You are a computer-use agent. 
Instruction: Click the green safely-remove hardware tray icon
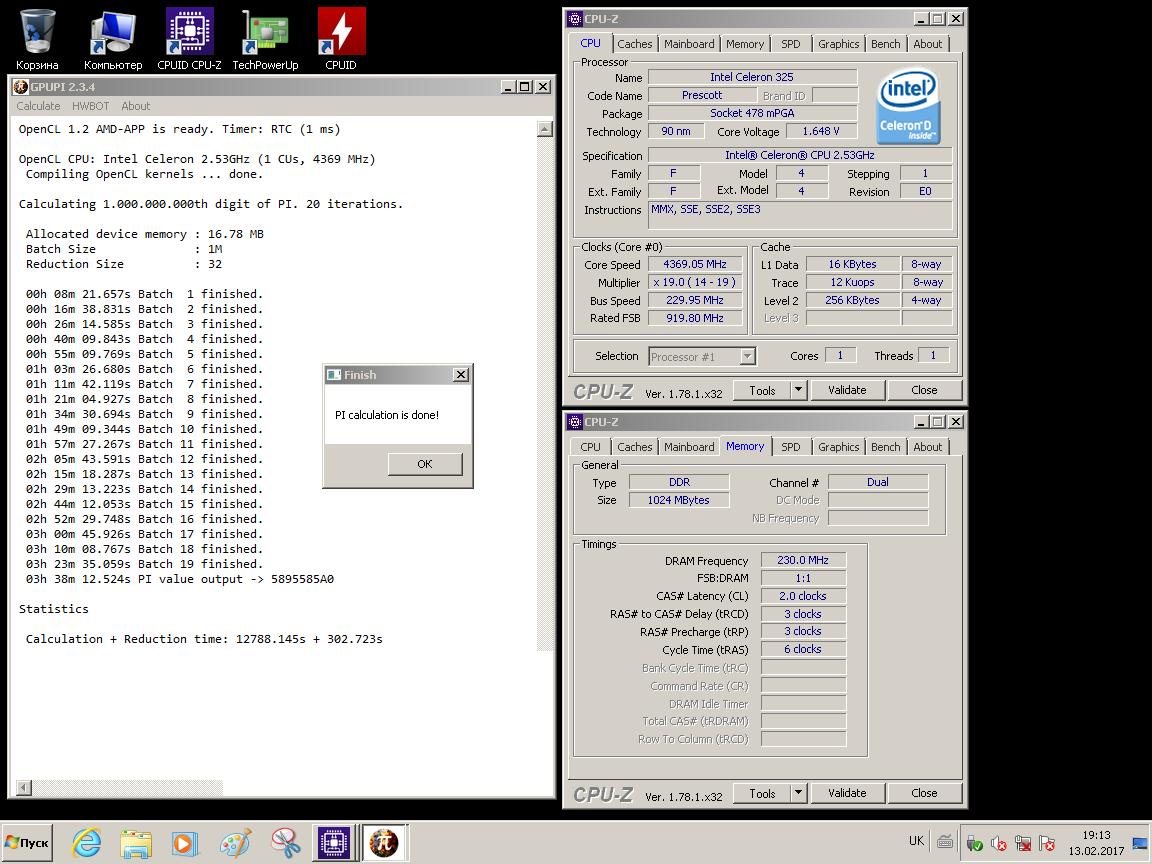click(x=975, y=843)
